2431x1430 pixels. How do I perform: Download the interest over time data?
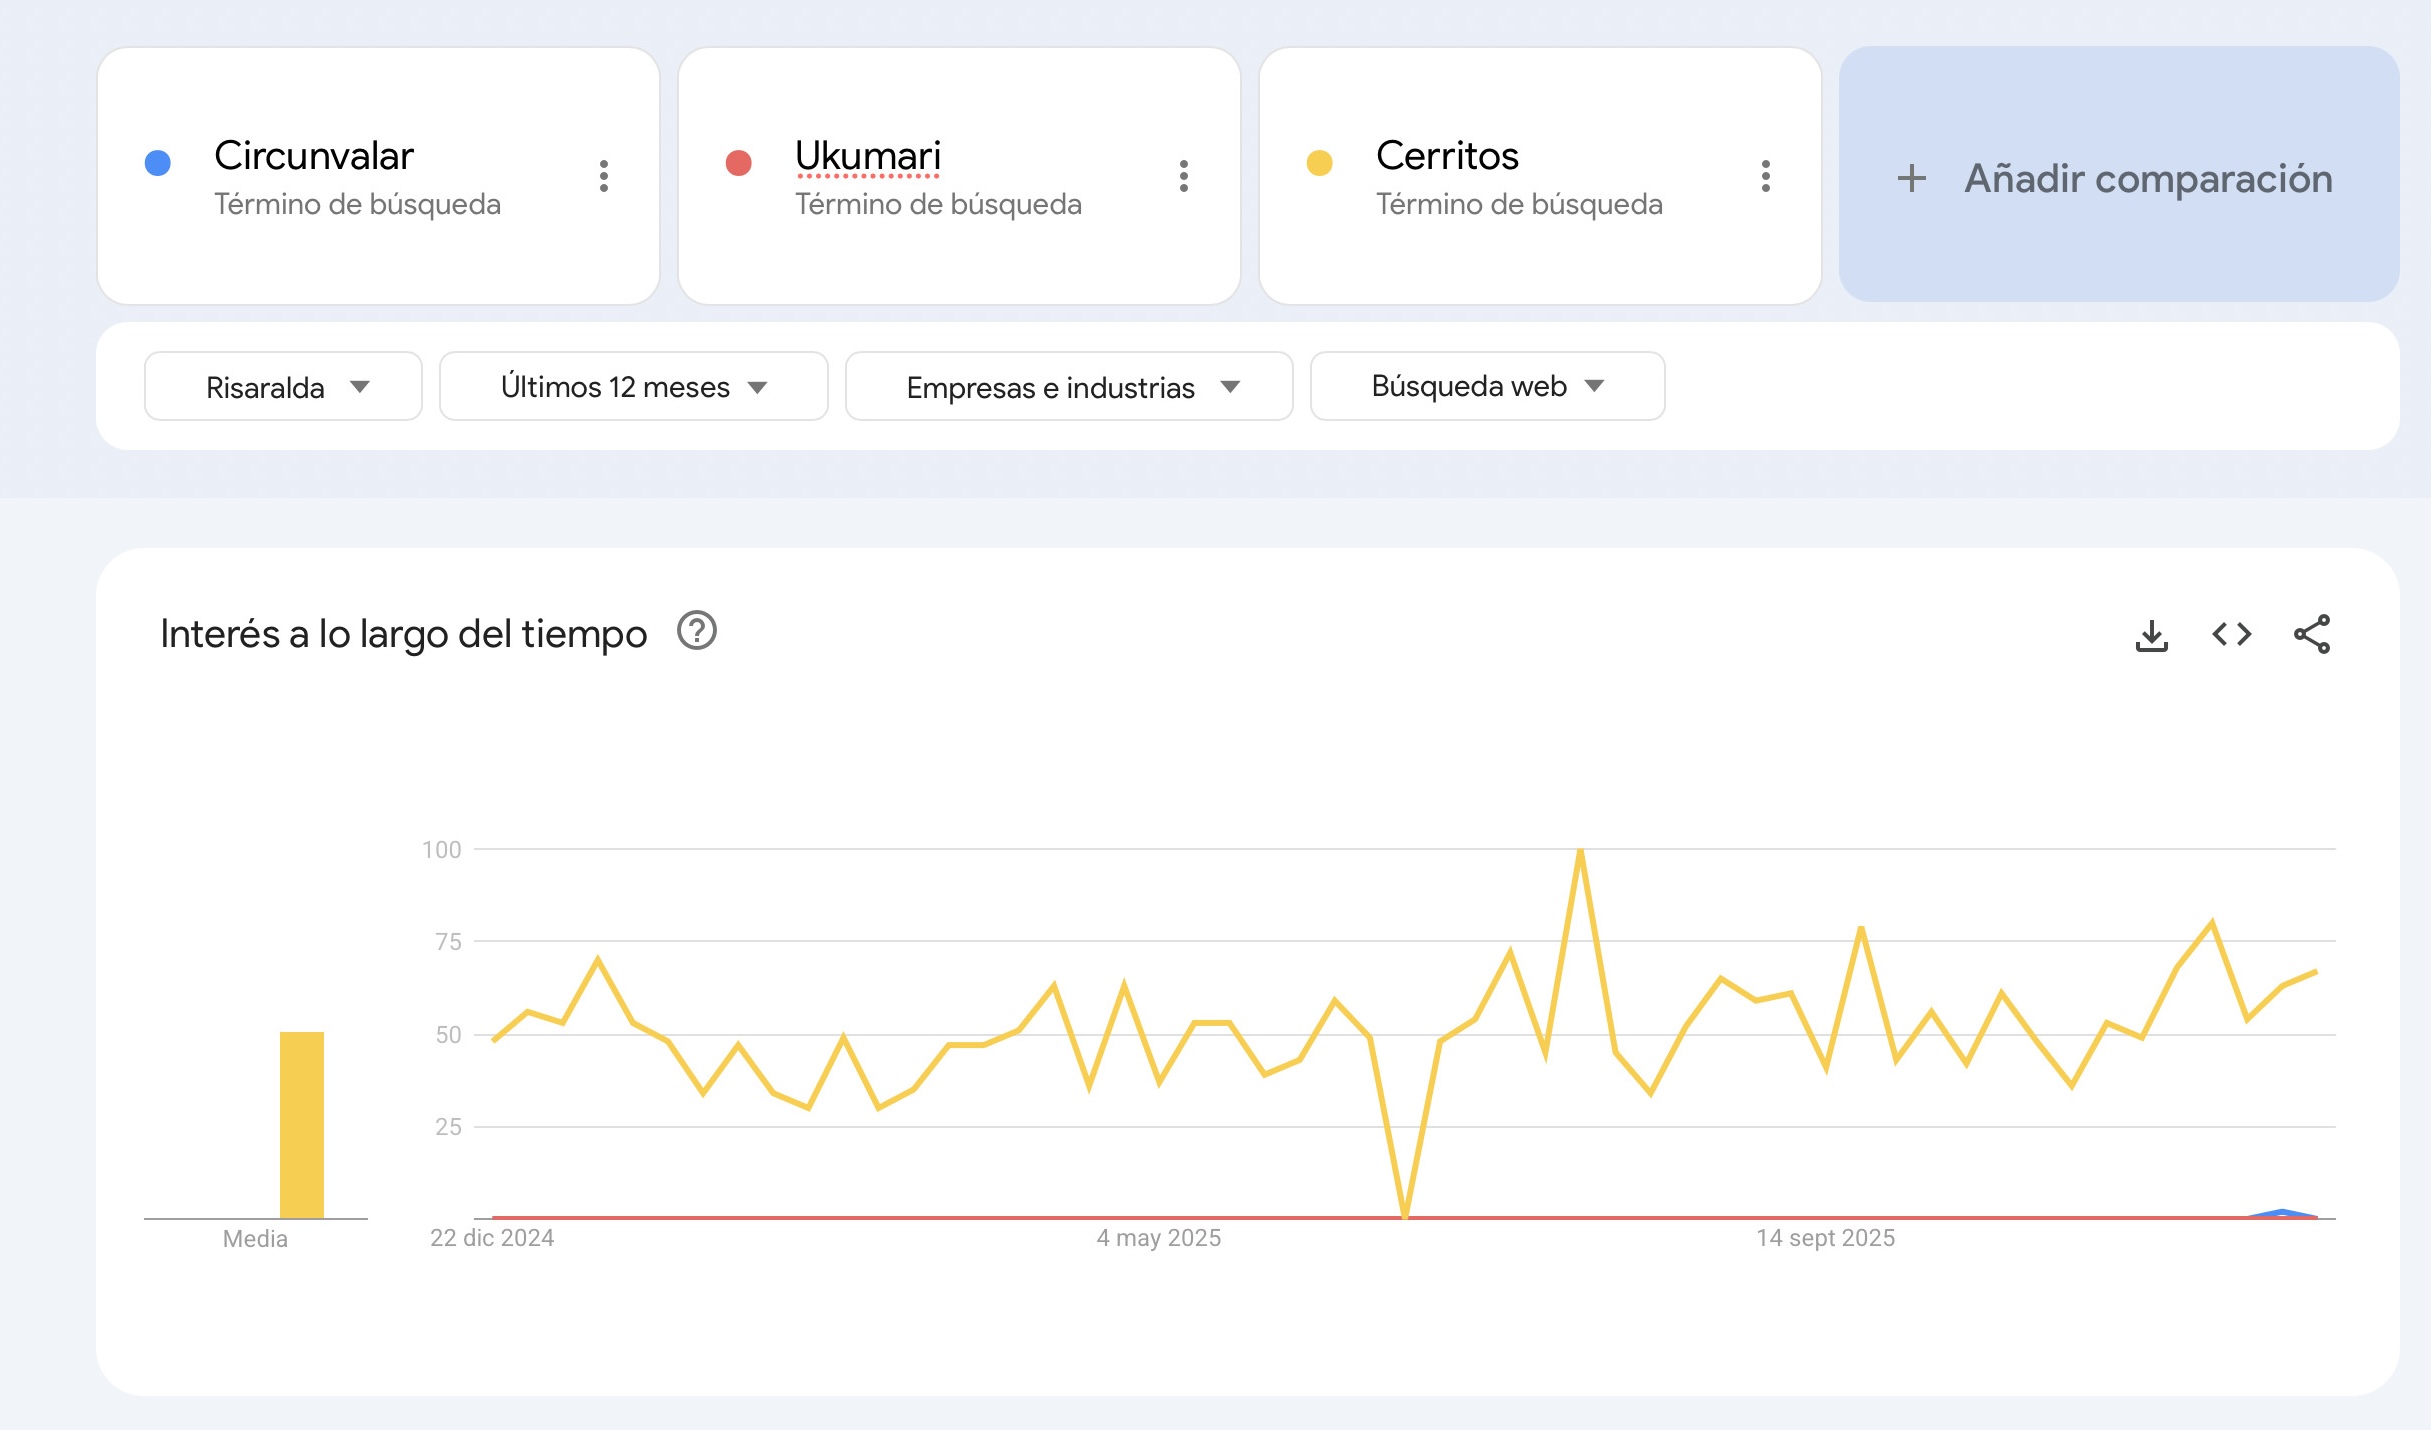(2152, 635)
